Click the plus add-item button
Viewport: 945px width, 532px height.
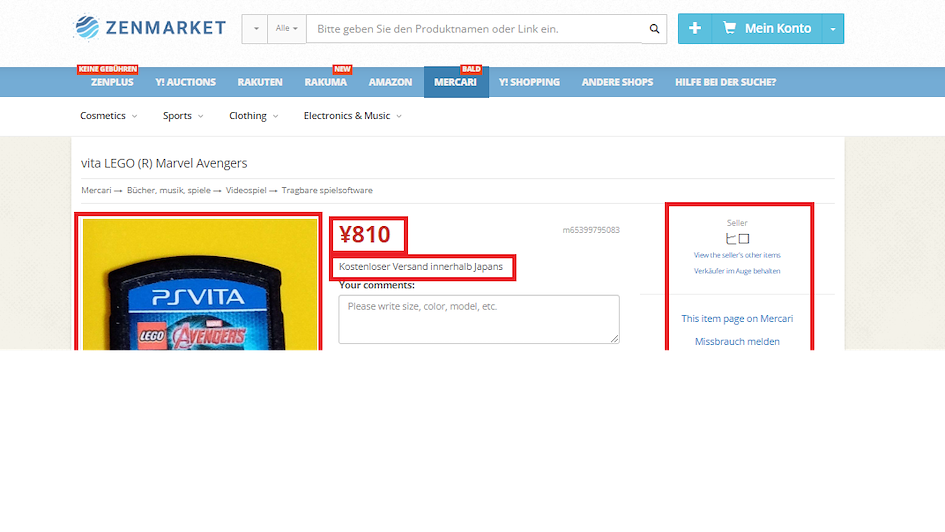click(695, 28)
